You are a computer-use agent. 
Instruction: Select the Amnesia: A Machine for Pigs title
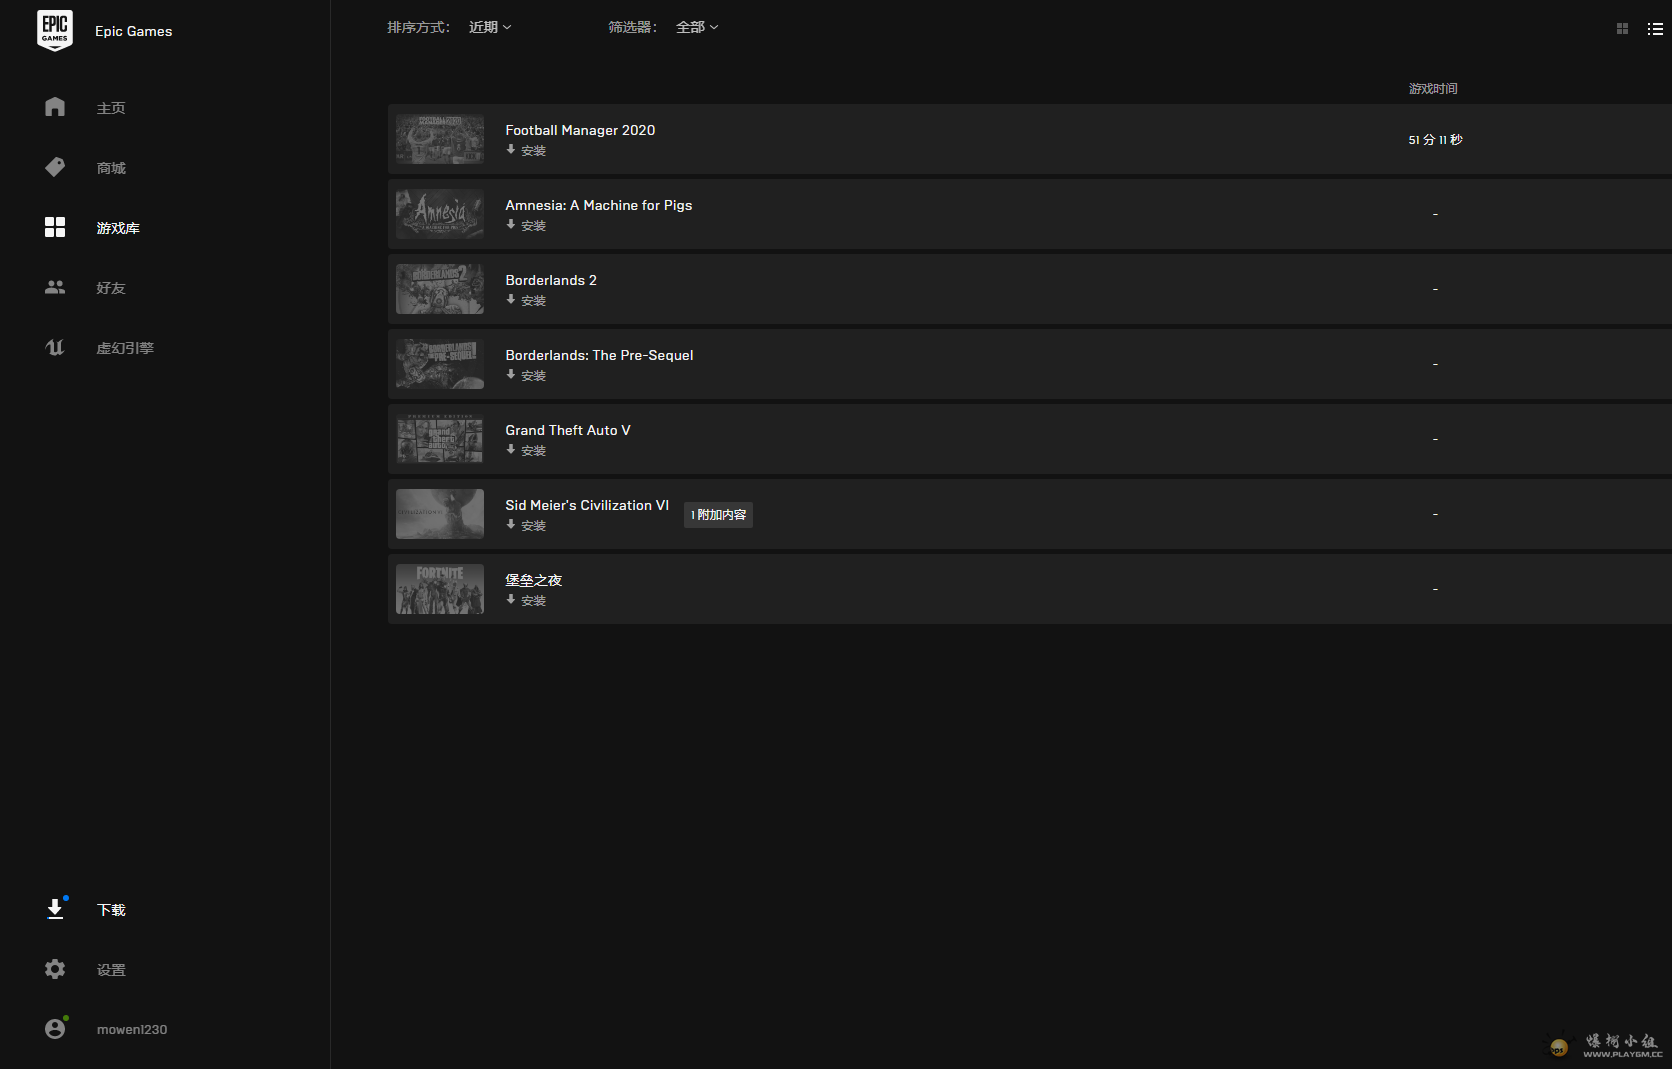tap(598, 205)
